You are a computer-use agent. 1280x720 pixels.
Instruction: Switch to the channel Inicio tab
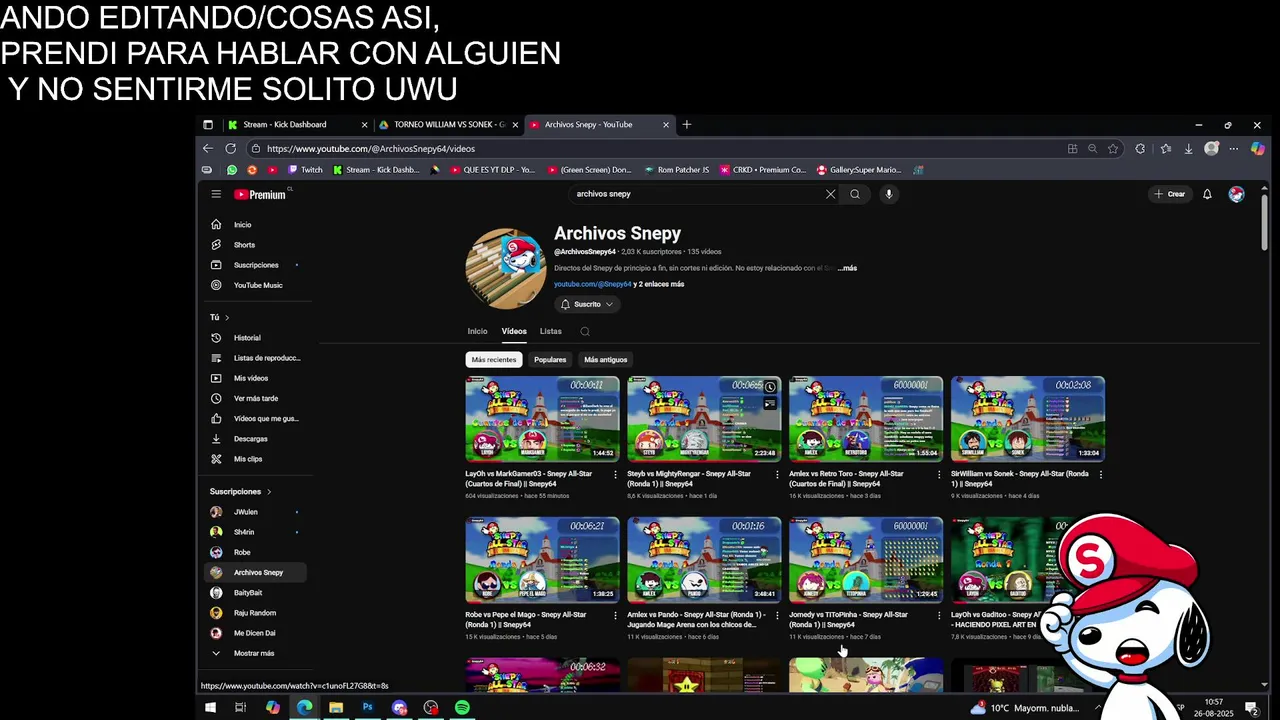click(x=477, y=331)
